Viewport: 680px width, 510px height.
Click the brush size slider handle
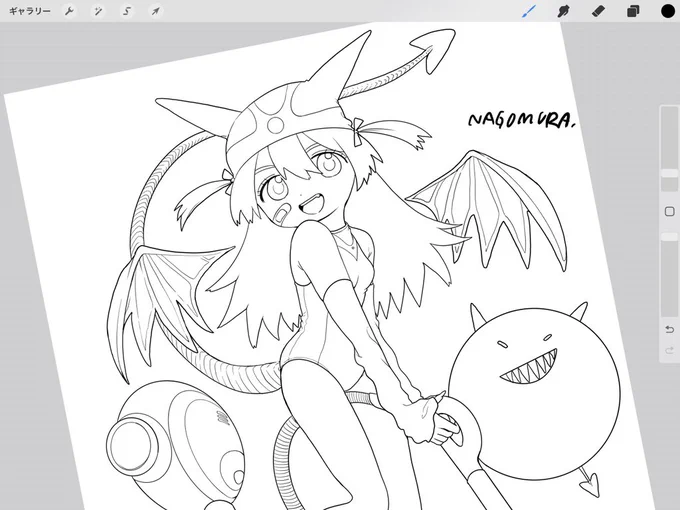coord(669,173)
